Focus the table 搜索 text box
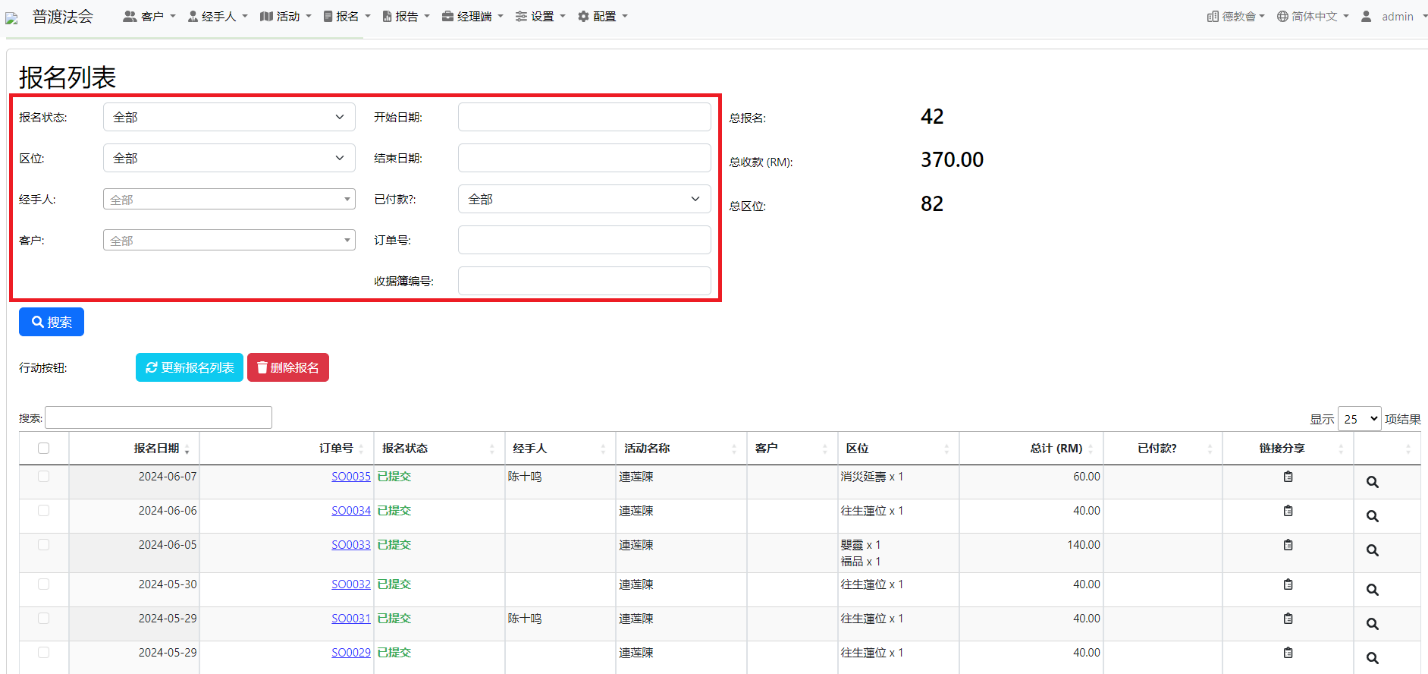The image size is (1428, 674). pyautogui.click(x=158, y=417)
